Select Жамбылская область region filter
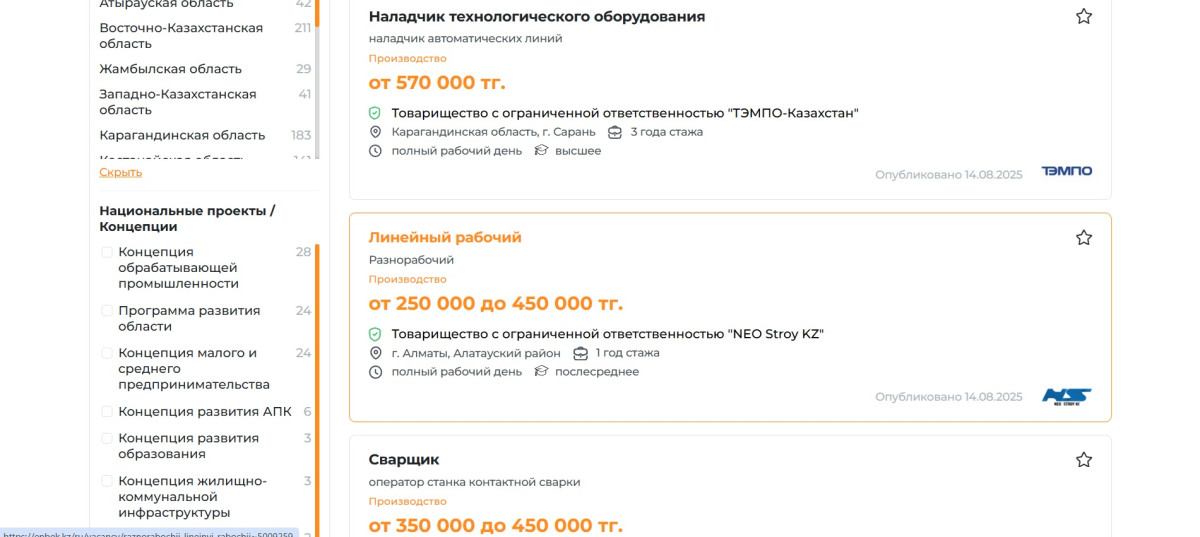The image size is (1200, 537). click(x=170, y=69)
